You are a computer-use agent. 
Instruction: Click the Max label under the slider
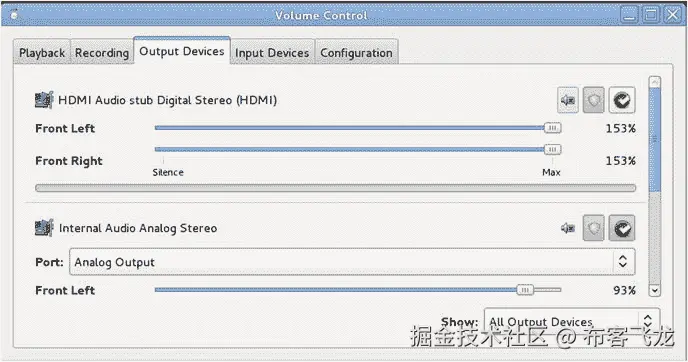551,172
